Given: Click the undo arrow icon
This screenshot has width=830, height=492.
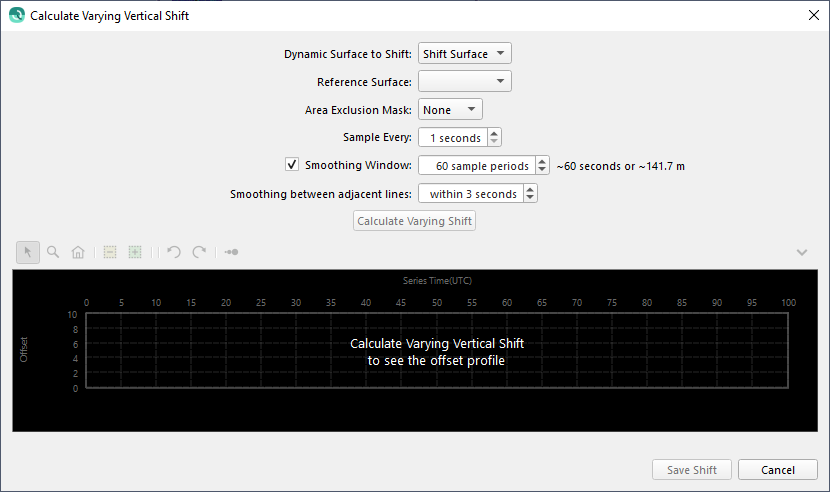Looking at the screenshot, I should coord(174,252).
